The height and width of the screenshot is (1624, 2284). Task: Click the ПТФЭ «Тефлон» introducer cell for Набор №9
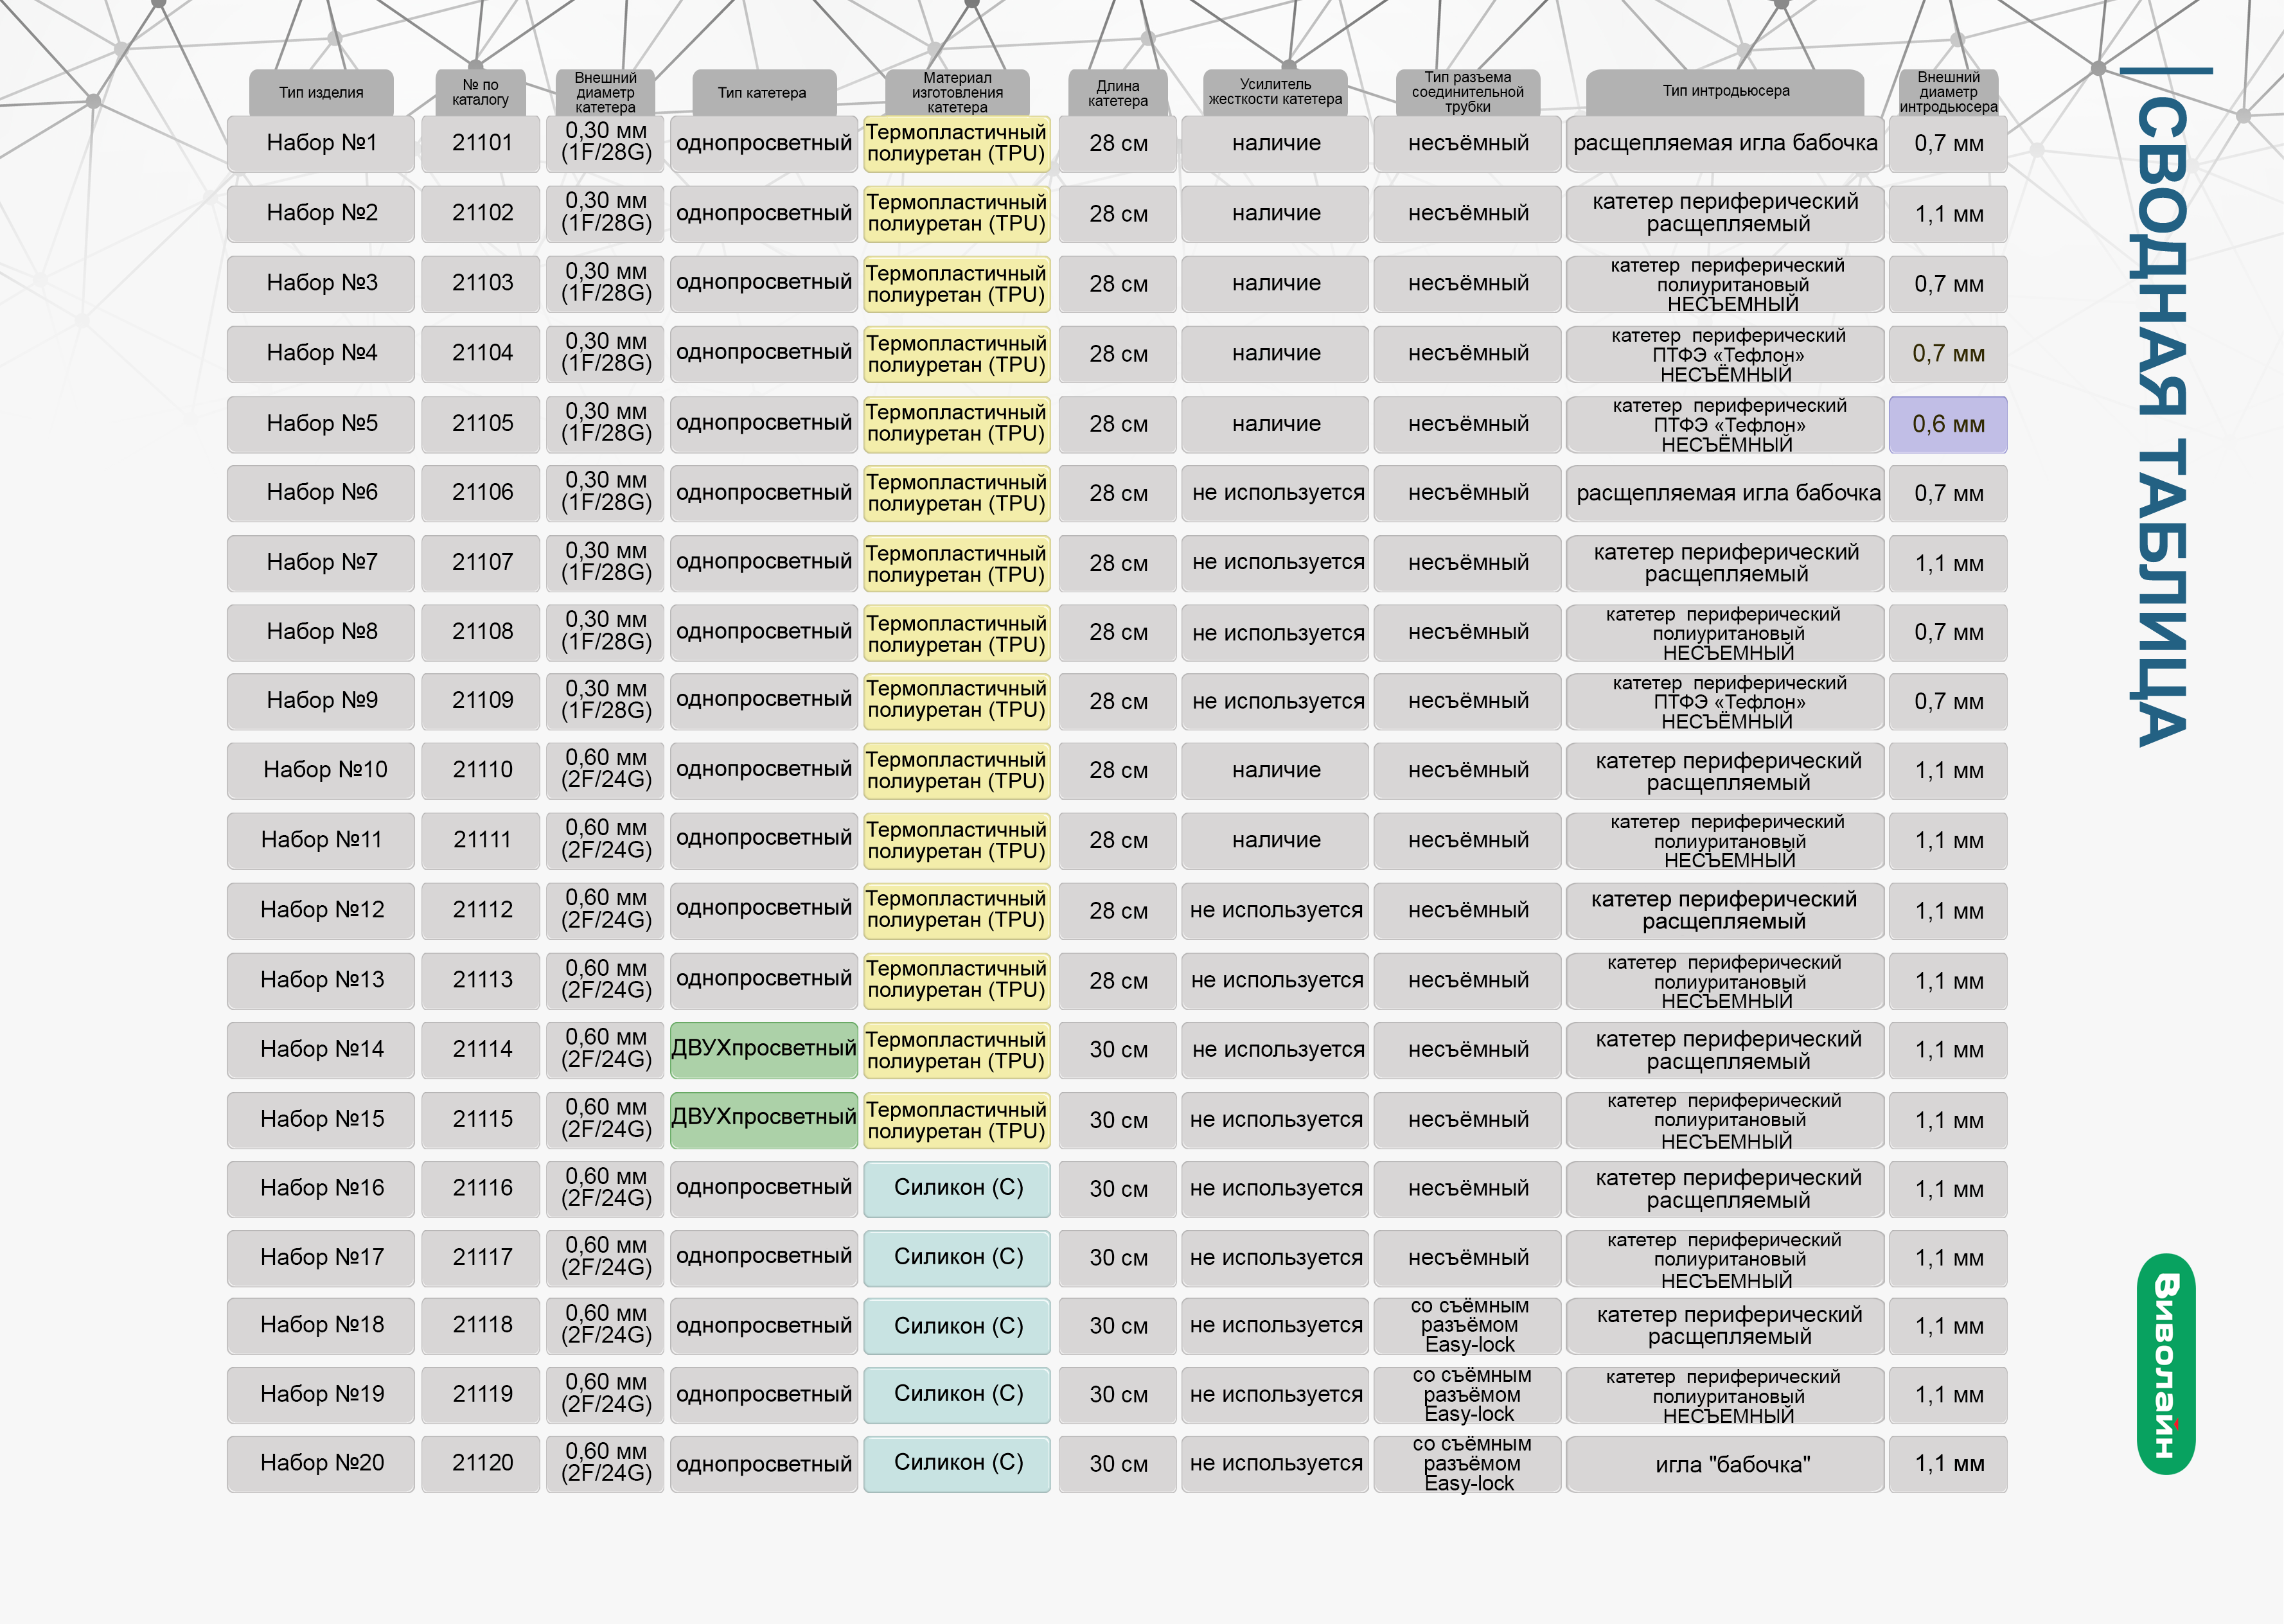[1725, 701]
